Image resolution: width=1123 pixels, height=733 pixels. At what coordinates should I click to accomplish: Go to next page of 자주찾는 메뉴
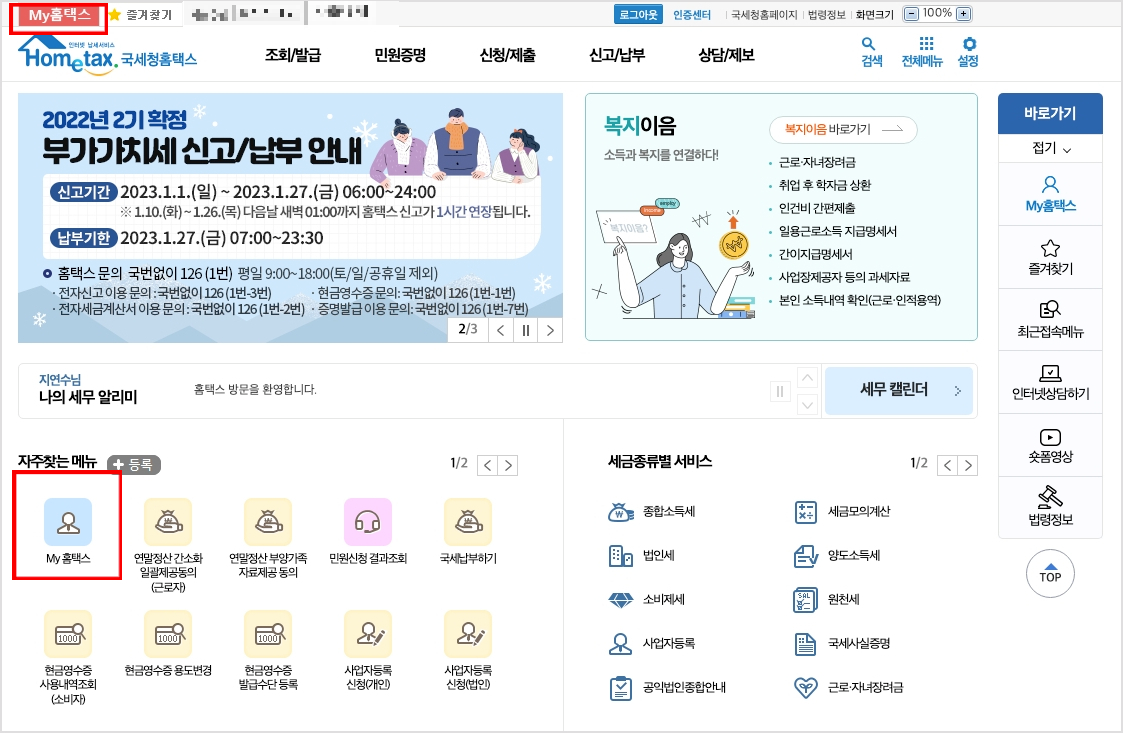[508, 465]
